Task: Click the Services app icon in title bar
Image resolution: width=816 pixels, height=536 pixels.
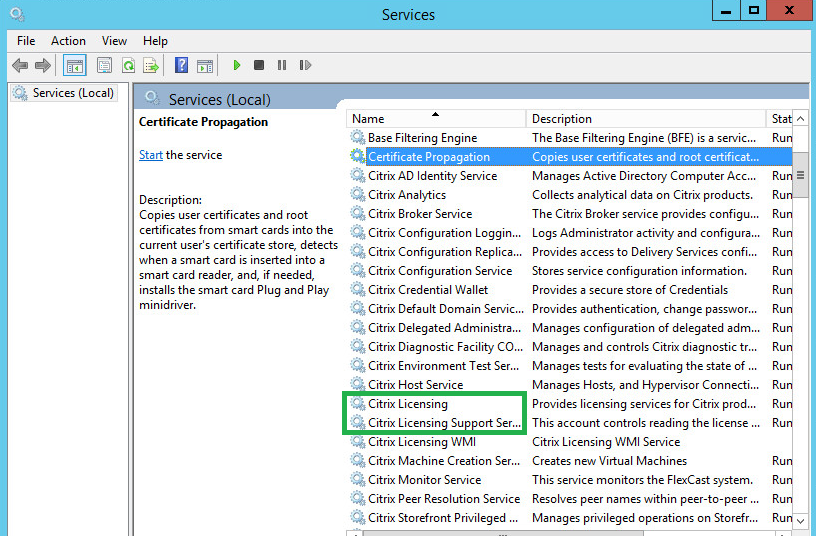Action: pos(17,14)
